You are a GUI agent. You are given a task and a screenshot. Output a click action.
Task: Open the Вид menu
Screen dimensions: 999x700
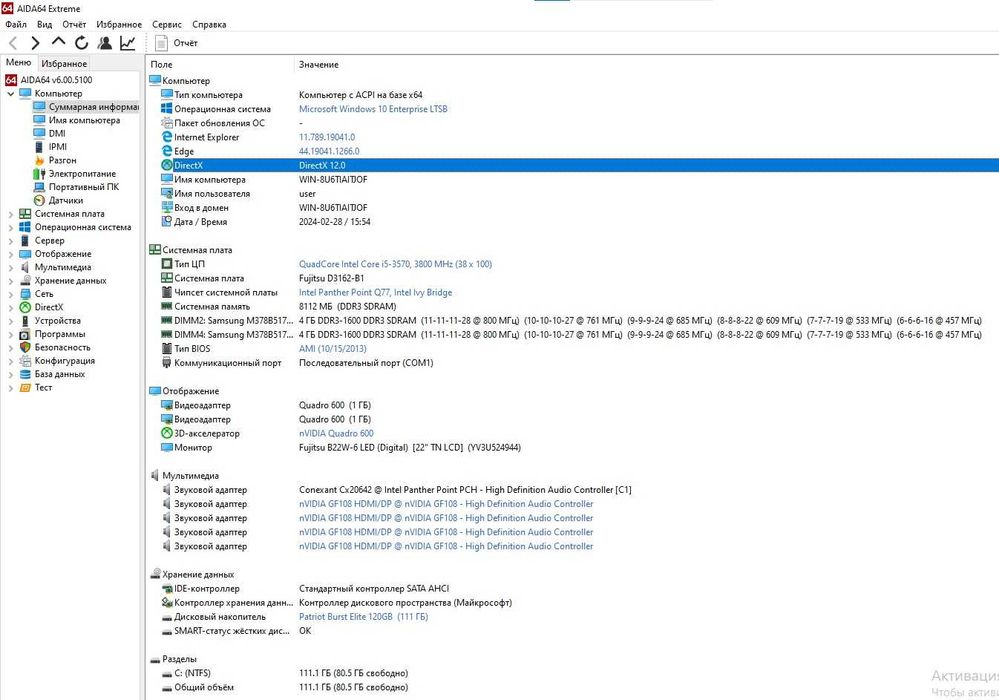(x=45, y=24)
